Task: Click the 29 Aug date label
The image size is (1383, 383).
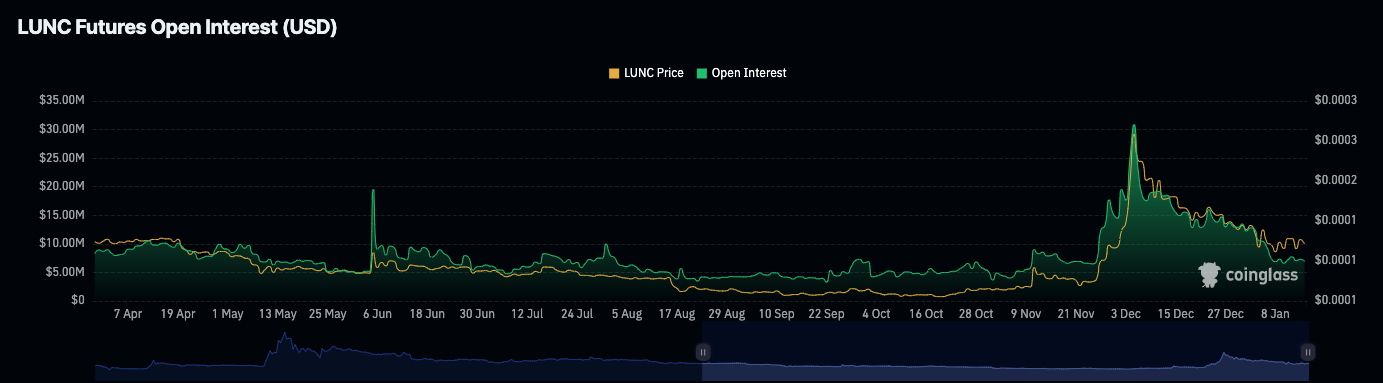Action: click(727, 314)
